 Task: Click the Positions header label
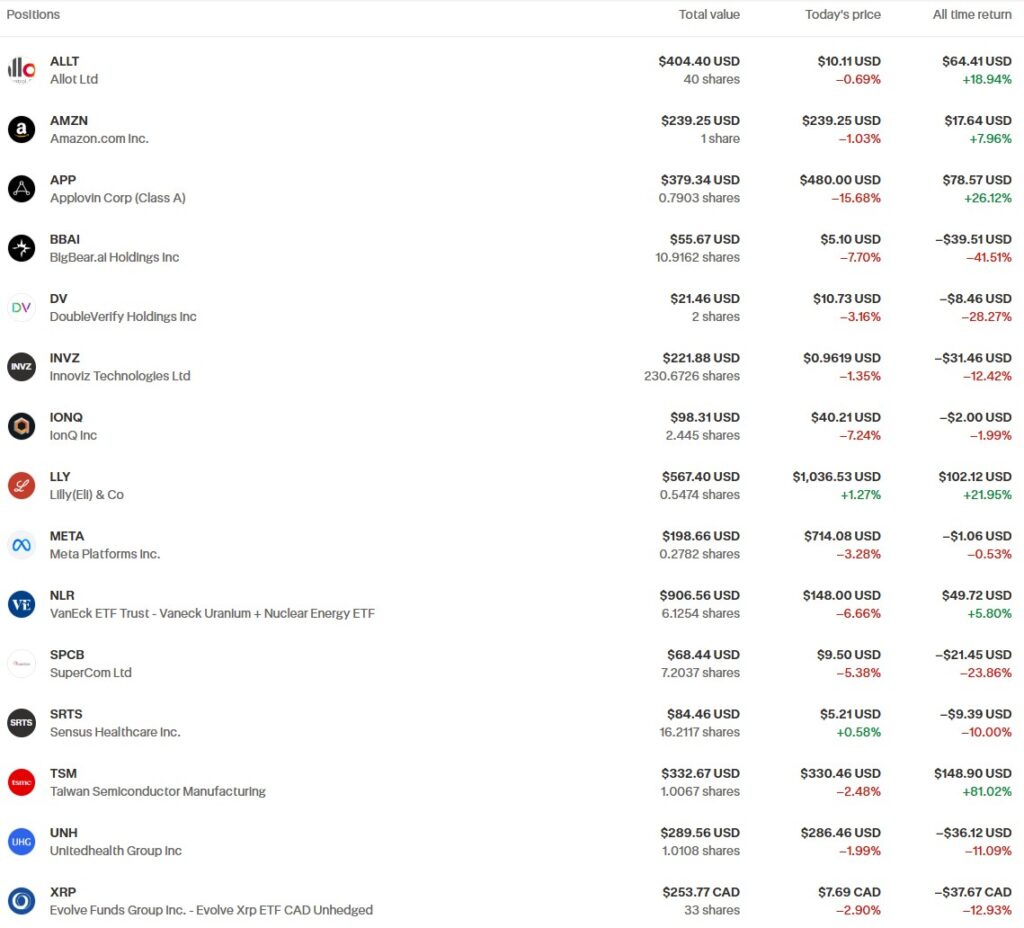coord(34,14)
